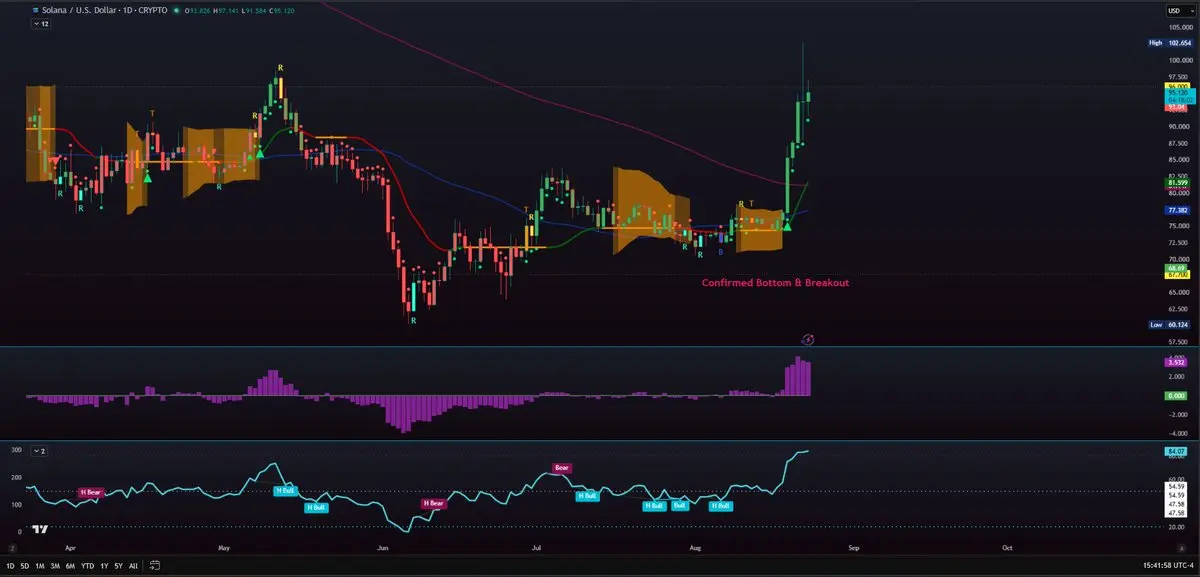Select the 6M time range

[x=70, y=565]
